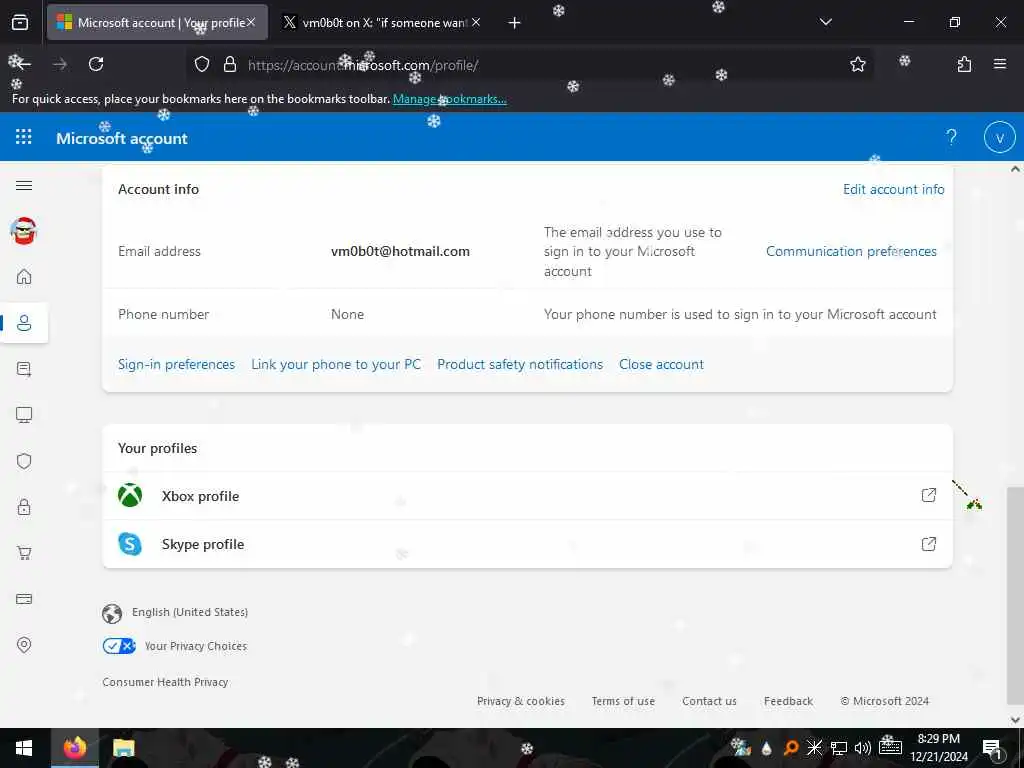Open Firefox View button
Viewport: 1024px width, 768px height.
coord(20,22)
